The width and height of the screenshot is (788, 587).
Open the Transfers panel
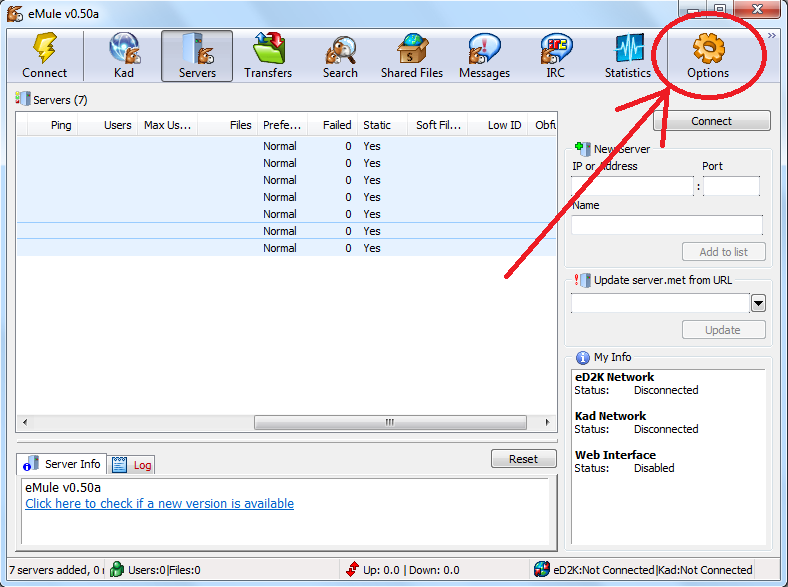(268, 55)
